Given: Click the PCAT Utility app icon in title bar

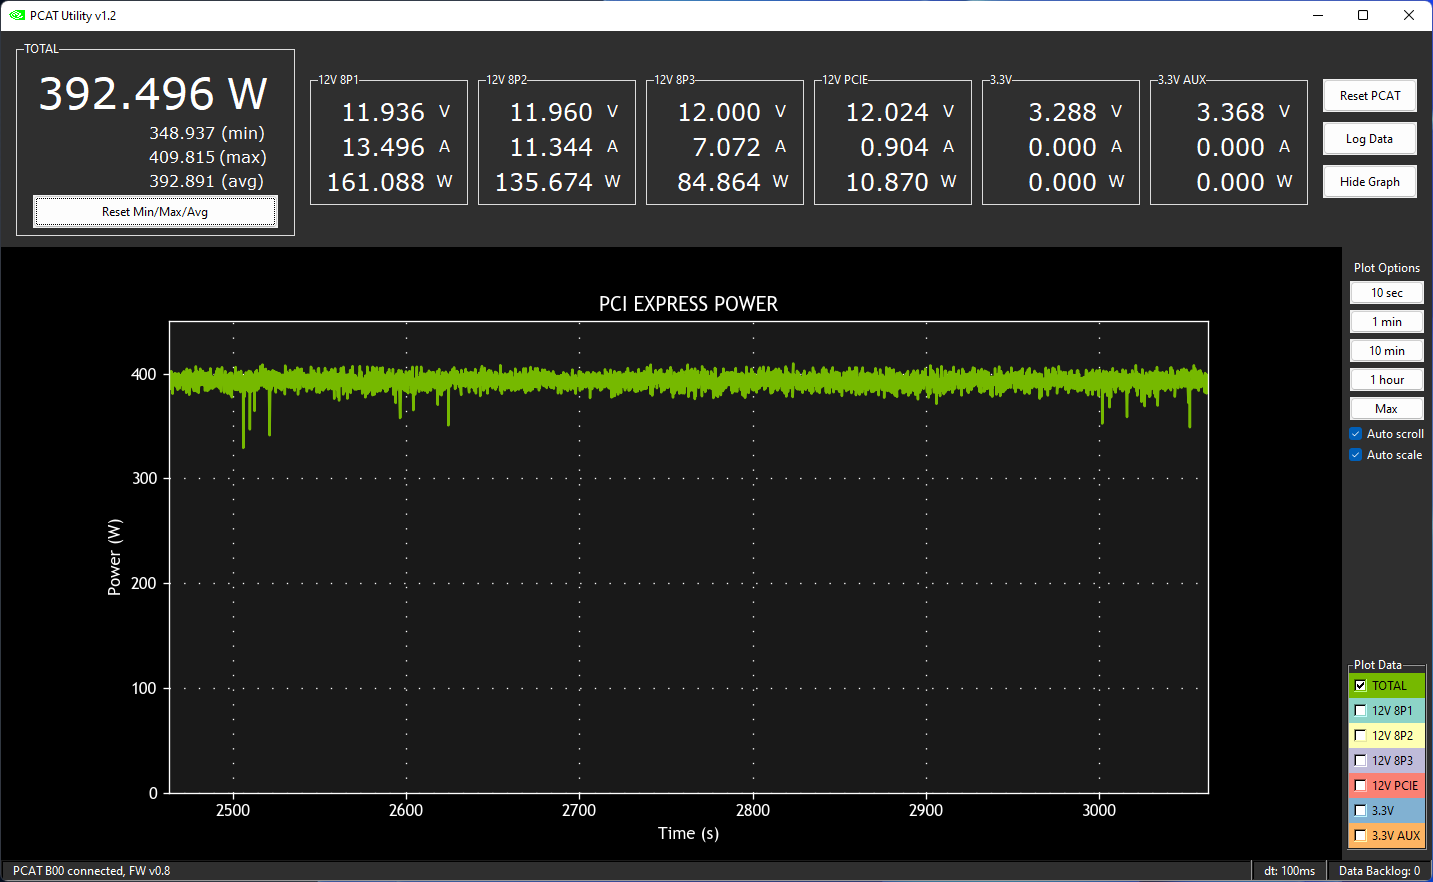Looking at the screenshot, I should click(16, 15).
